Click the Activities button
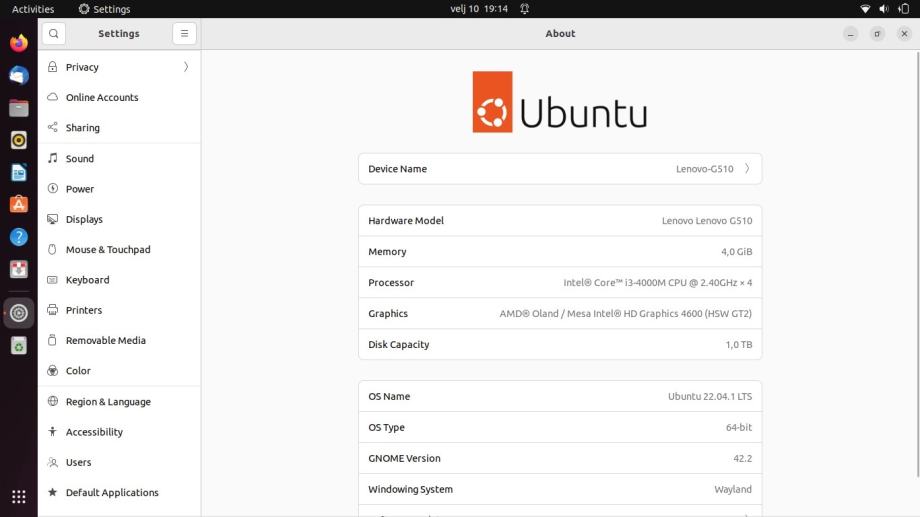The image size is (920, 517). point(33,9)
